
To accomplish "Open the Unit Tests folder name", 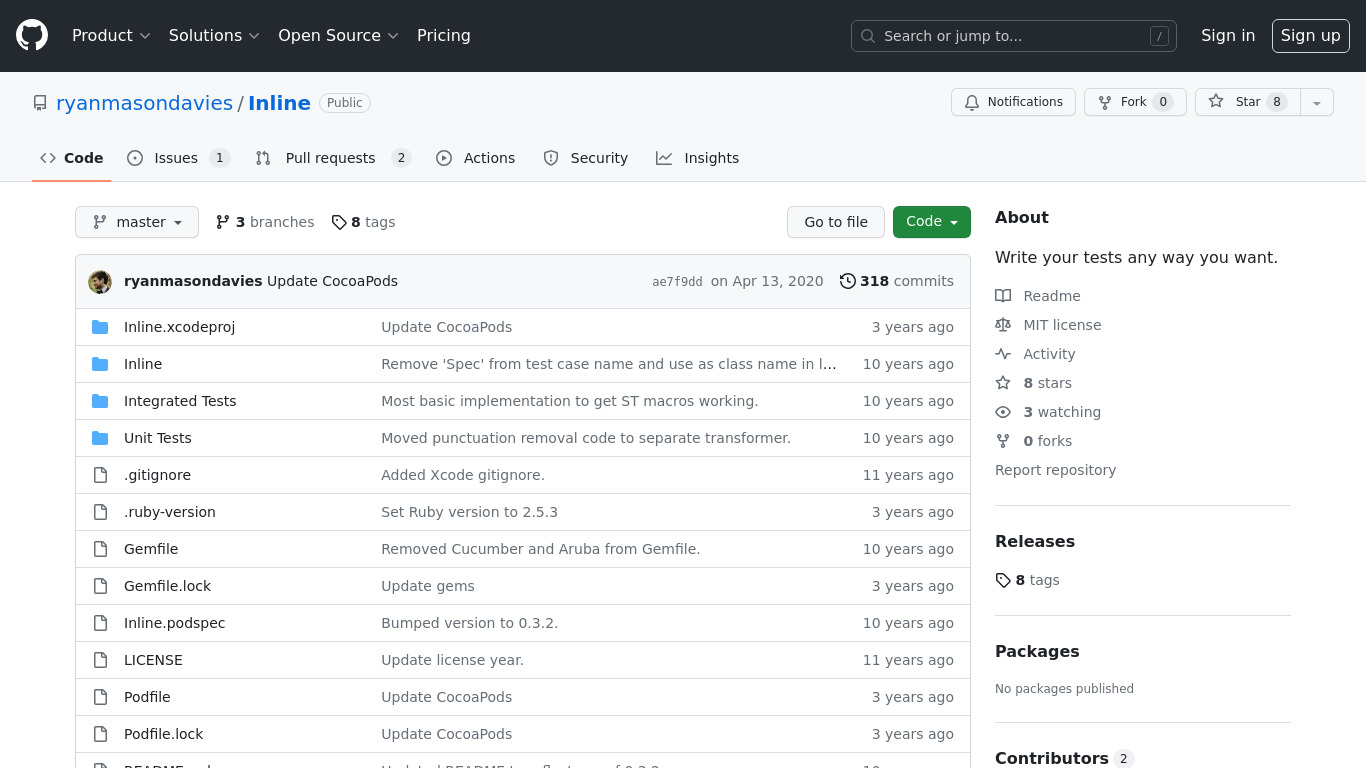I will click(x=157, y=438).
